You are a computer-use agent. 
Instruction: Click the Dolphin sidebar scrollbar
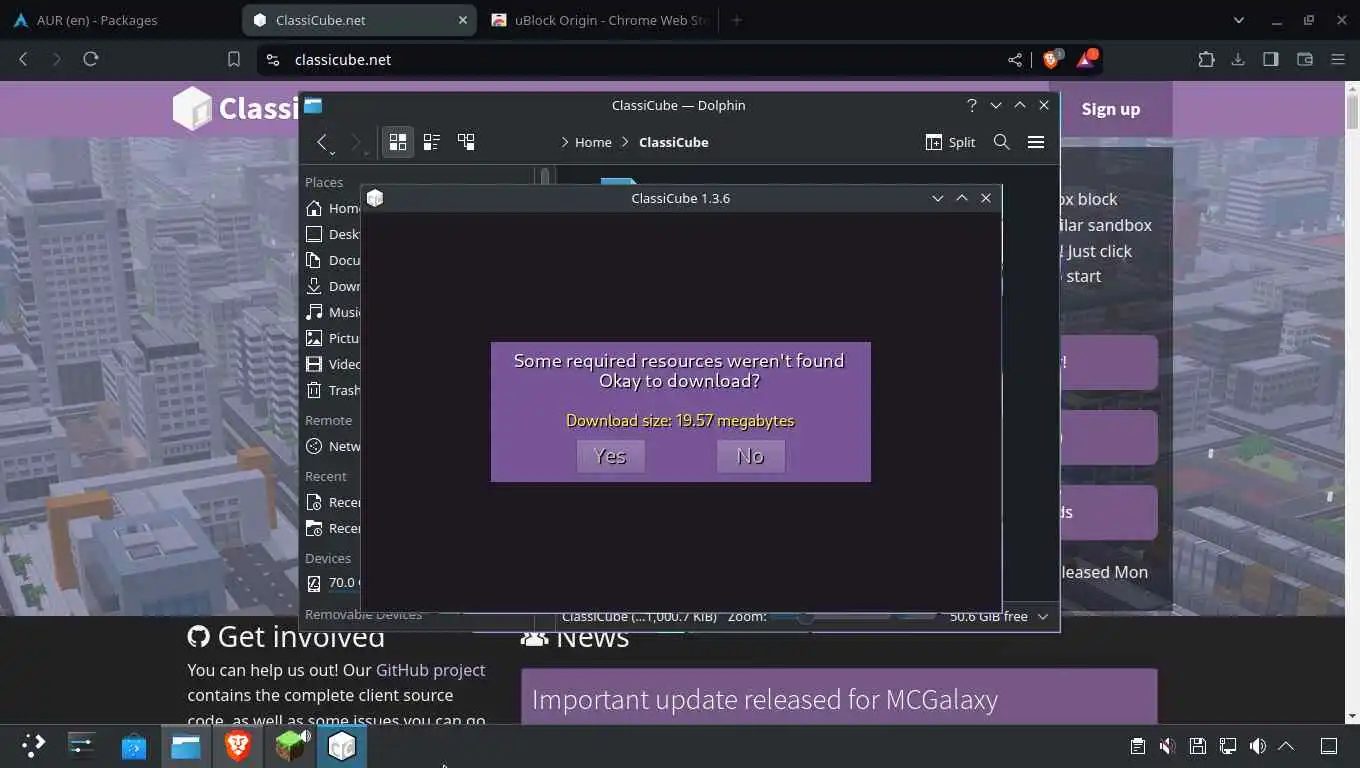pyautogui.click(x=545, y=177)
